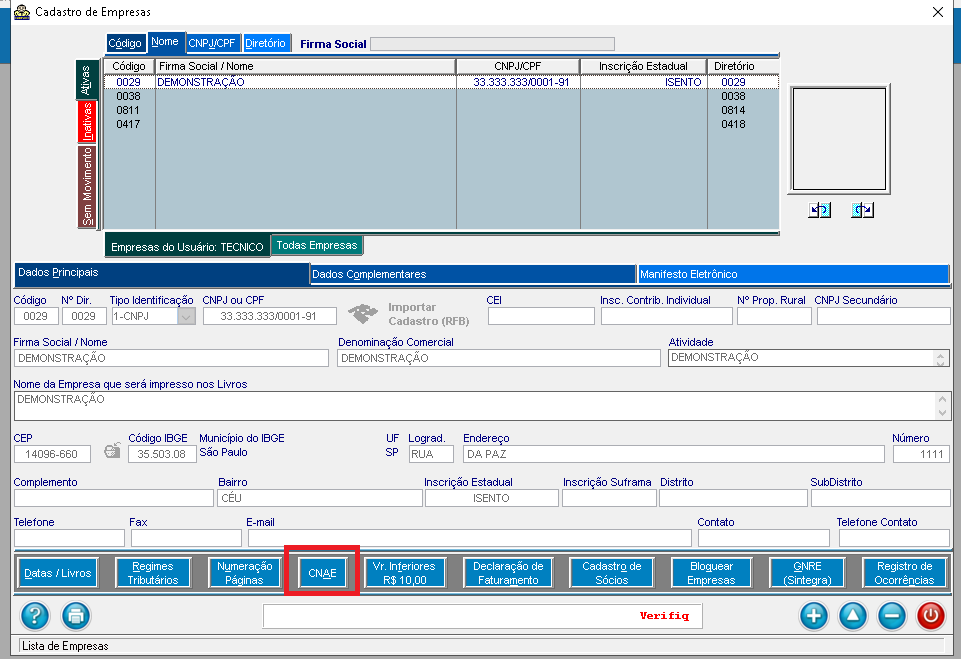The height and width of the screenshot is (659, 961).
Task: Rotate image right icon under logo box
Action: tap(862, 210)
